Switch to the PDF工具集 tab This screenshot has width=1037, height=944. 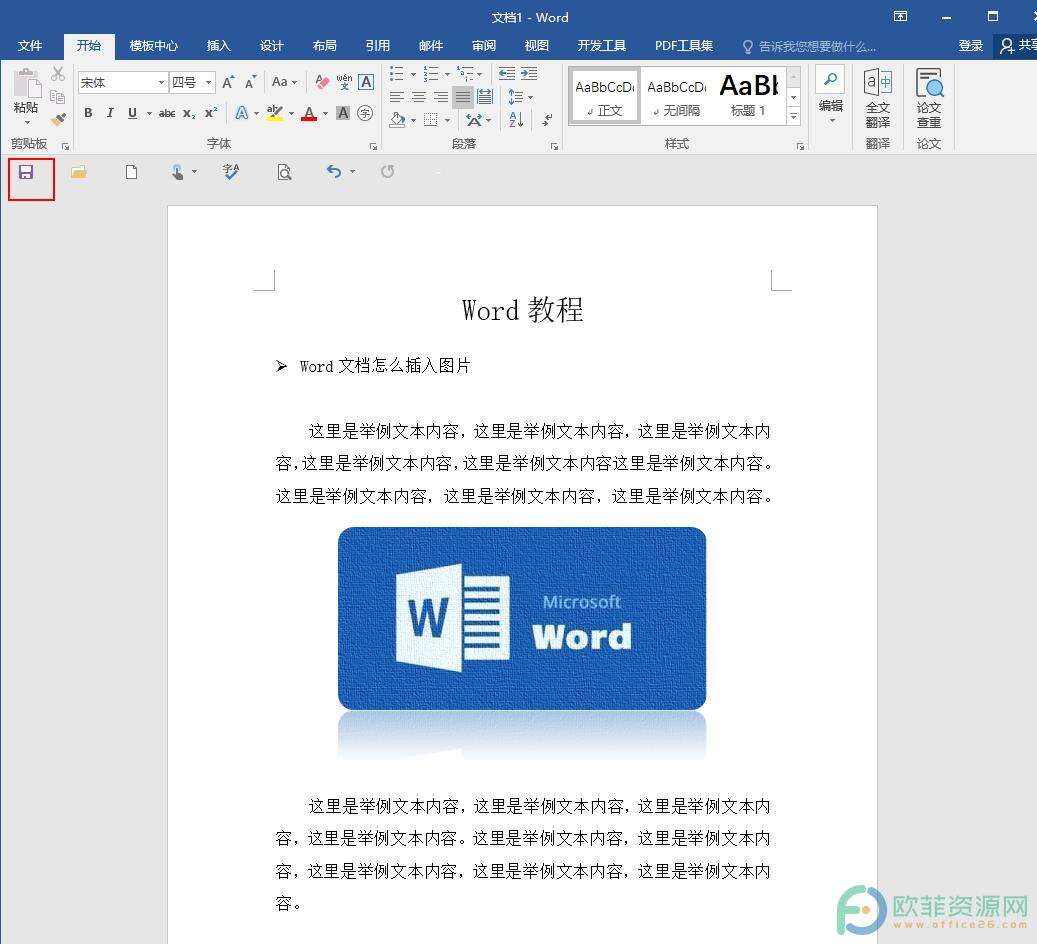684,46
